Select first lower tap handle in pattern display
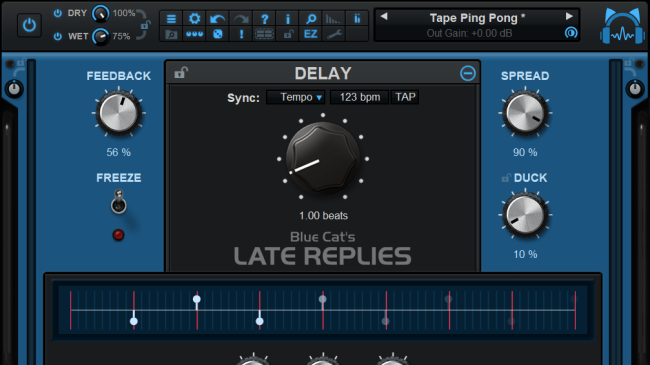 [x=133, y=321]
